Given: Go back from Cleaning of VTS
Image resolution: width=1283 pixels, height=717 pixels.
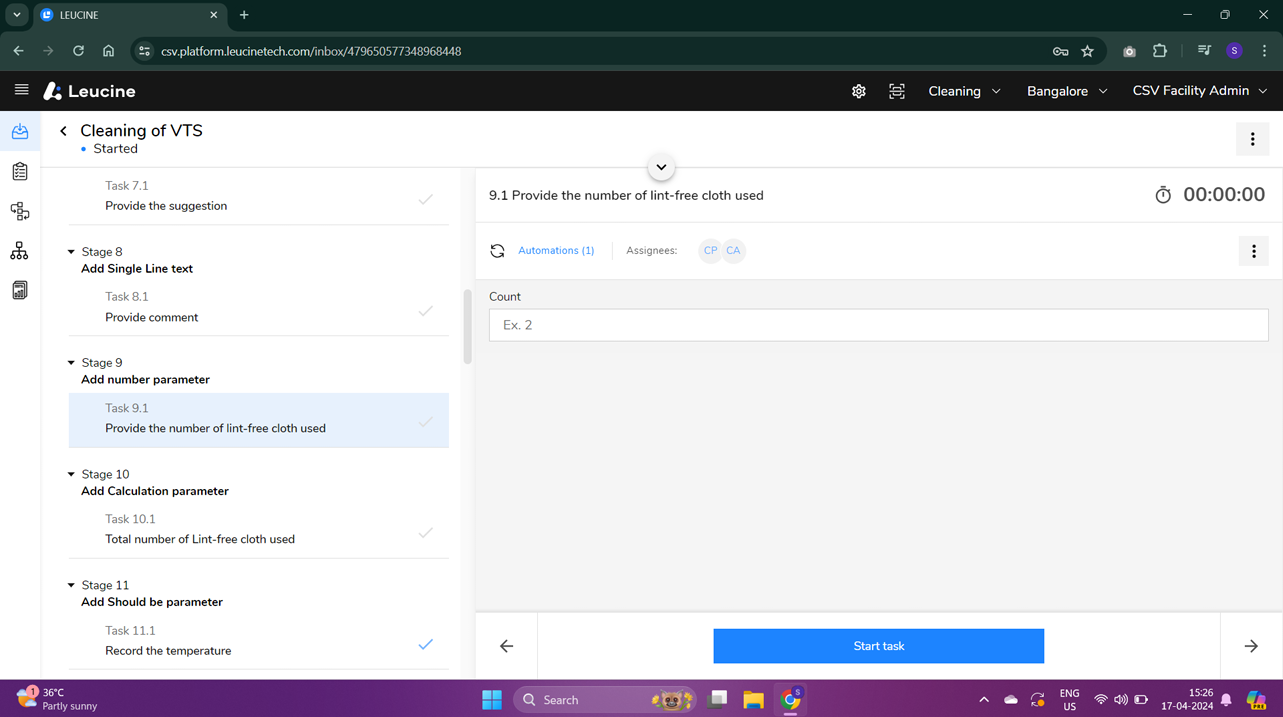Looking at the screenshot, I should (x=63, y=131).
